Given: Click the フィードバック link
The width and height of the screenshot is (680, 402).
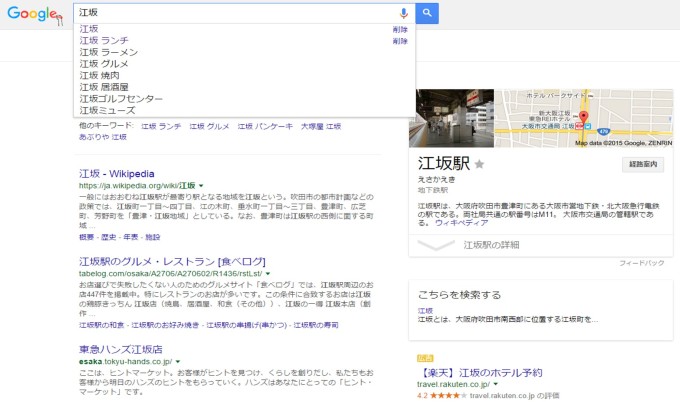Looking at the screenshot, I should tap(641, 263).
